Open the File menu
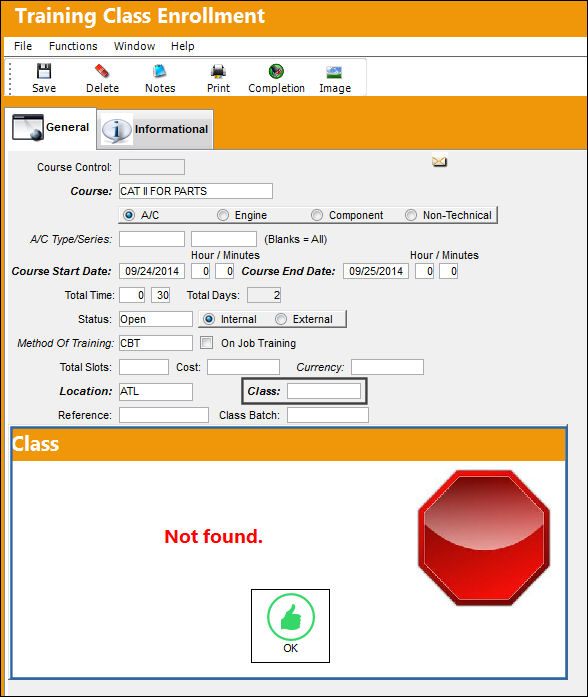Viewport: 588px width, 697px height. point(23,46)
